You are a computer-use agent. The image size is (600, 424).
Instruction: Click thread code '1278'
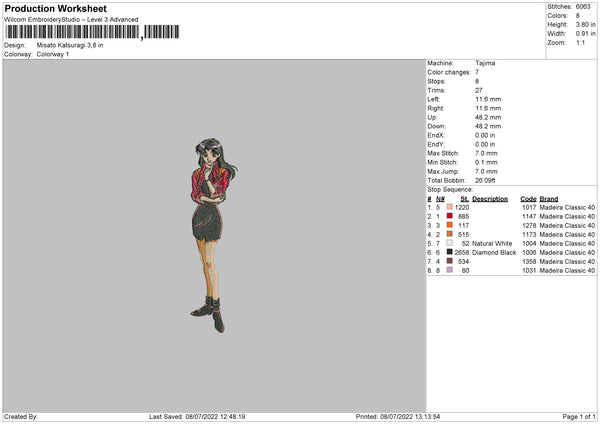529,225
